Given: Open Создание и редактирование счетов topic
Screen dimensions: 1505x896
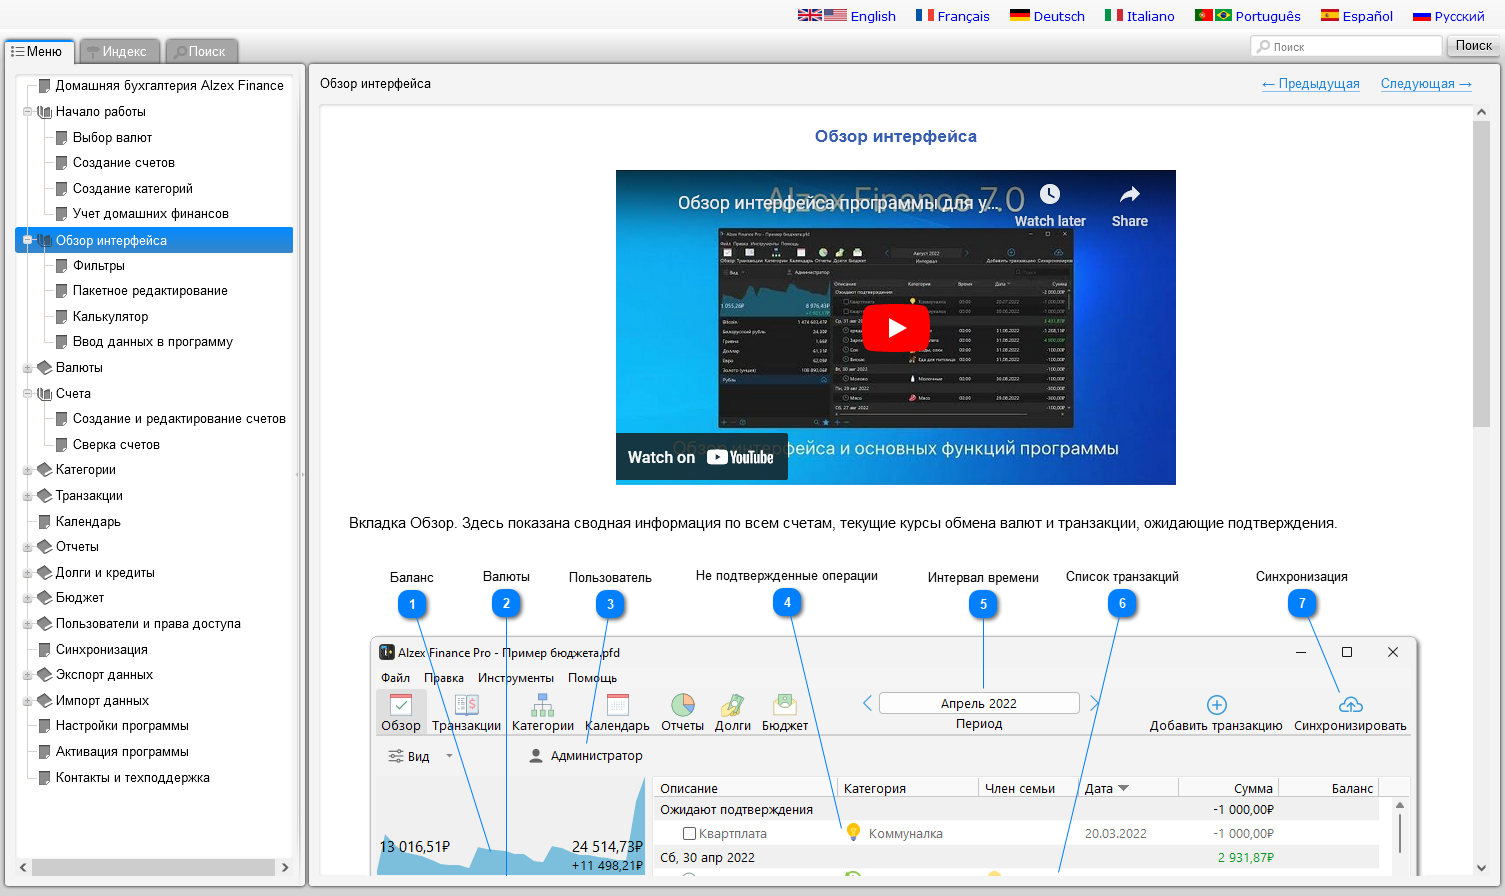Looking at the screenshot, I should click(179, 418).
